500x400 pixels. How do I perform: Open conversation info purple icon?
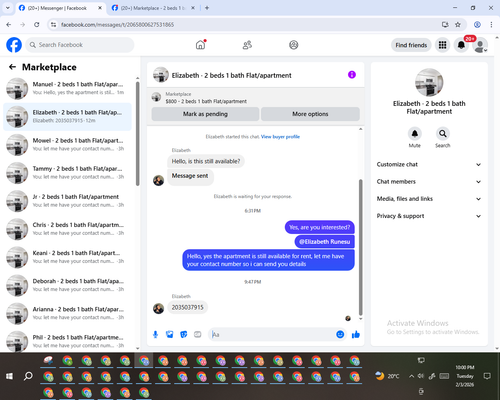point(352,75)
